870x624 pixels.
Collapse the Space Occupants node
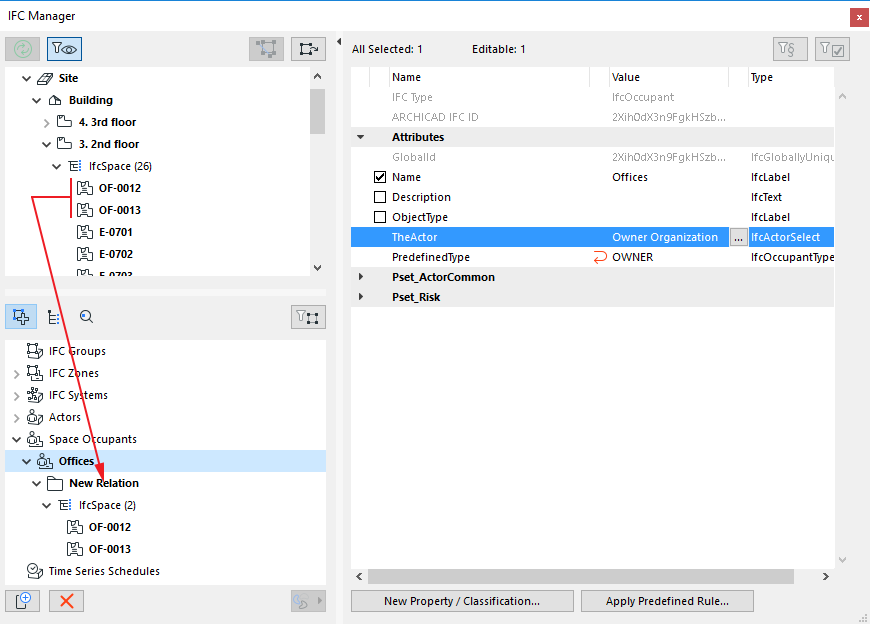[x=17, y=440]
